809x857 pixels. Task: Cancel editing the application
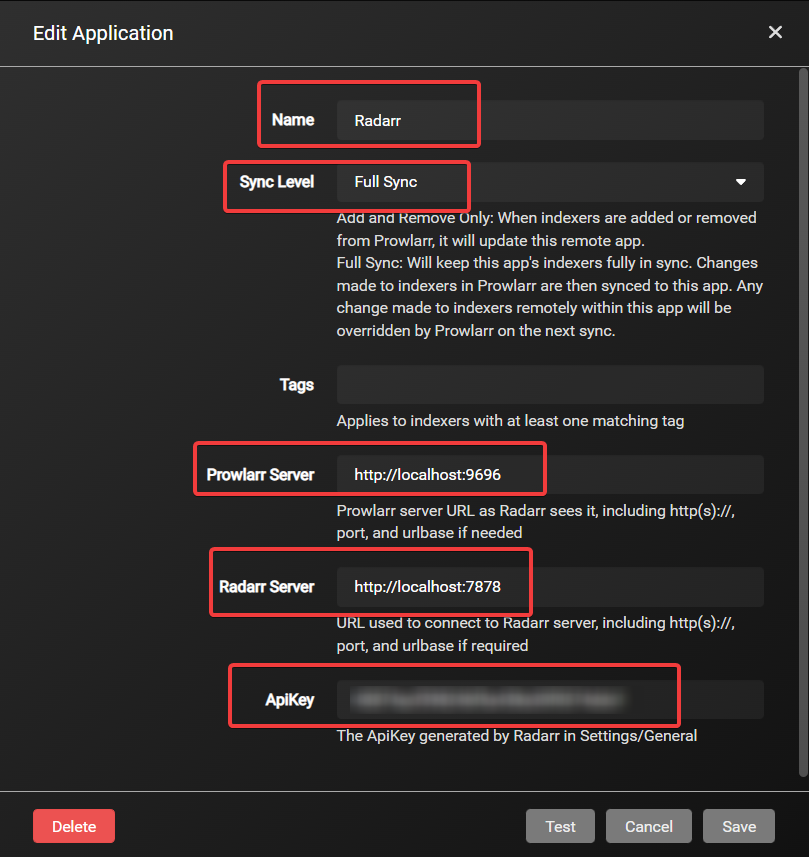[649, 826]
